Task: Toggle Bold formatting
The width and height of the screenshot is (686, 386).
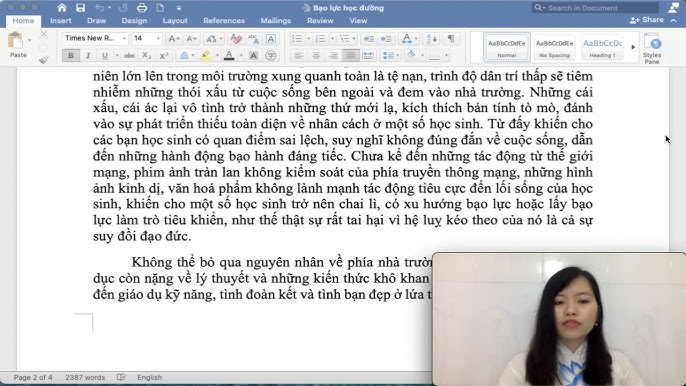Action: pos(71,56)
